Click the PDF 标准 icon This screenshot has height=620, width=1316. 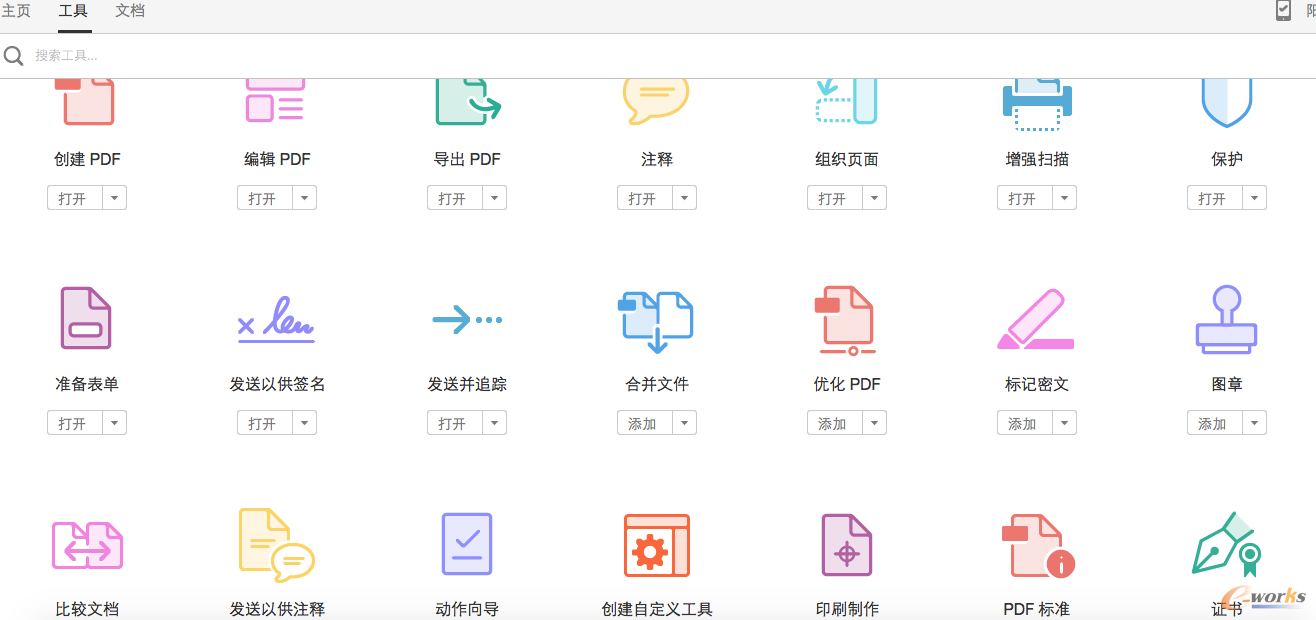pyautogui.click(x=1038, y=546)
